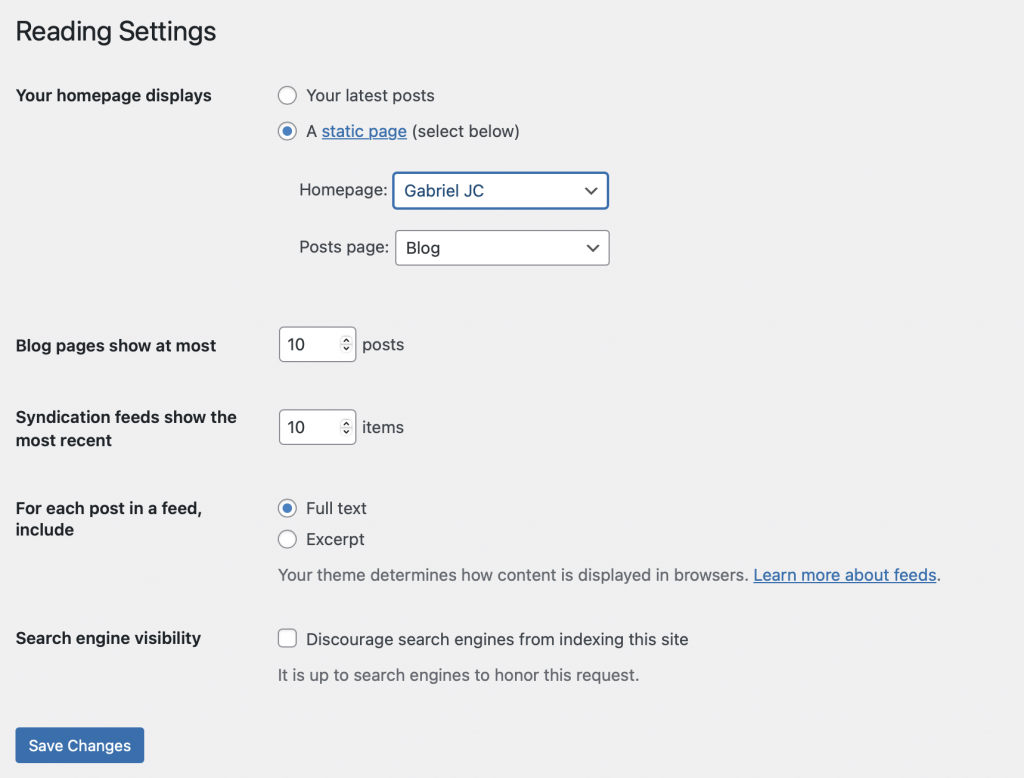This screenshot has height=778, width=1024.
Task: Select the 'Your latest posts' radio button
Action: point(288,96)
